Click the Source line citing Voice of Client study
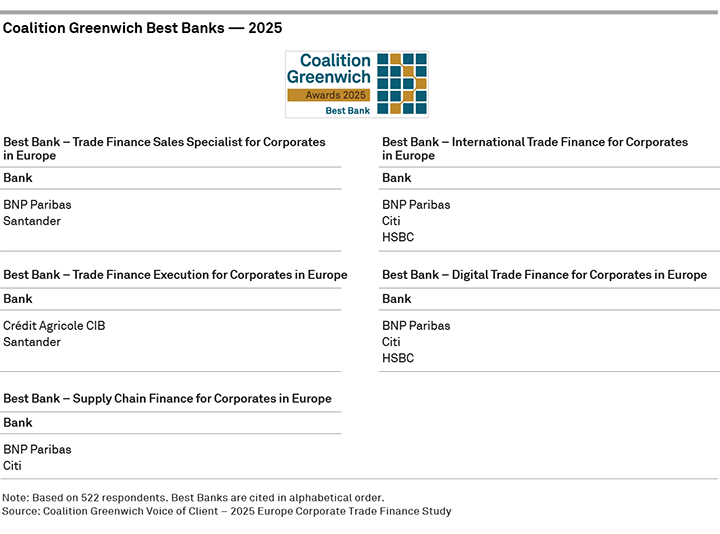 tap(227, 511)
